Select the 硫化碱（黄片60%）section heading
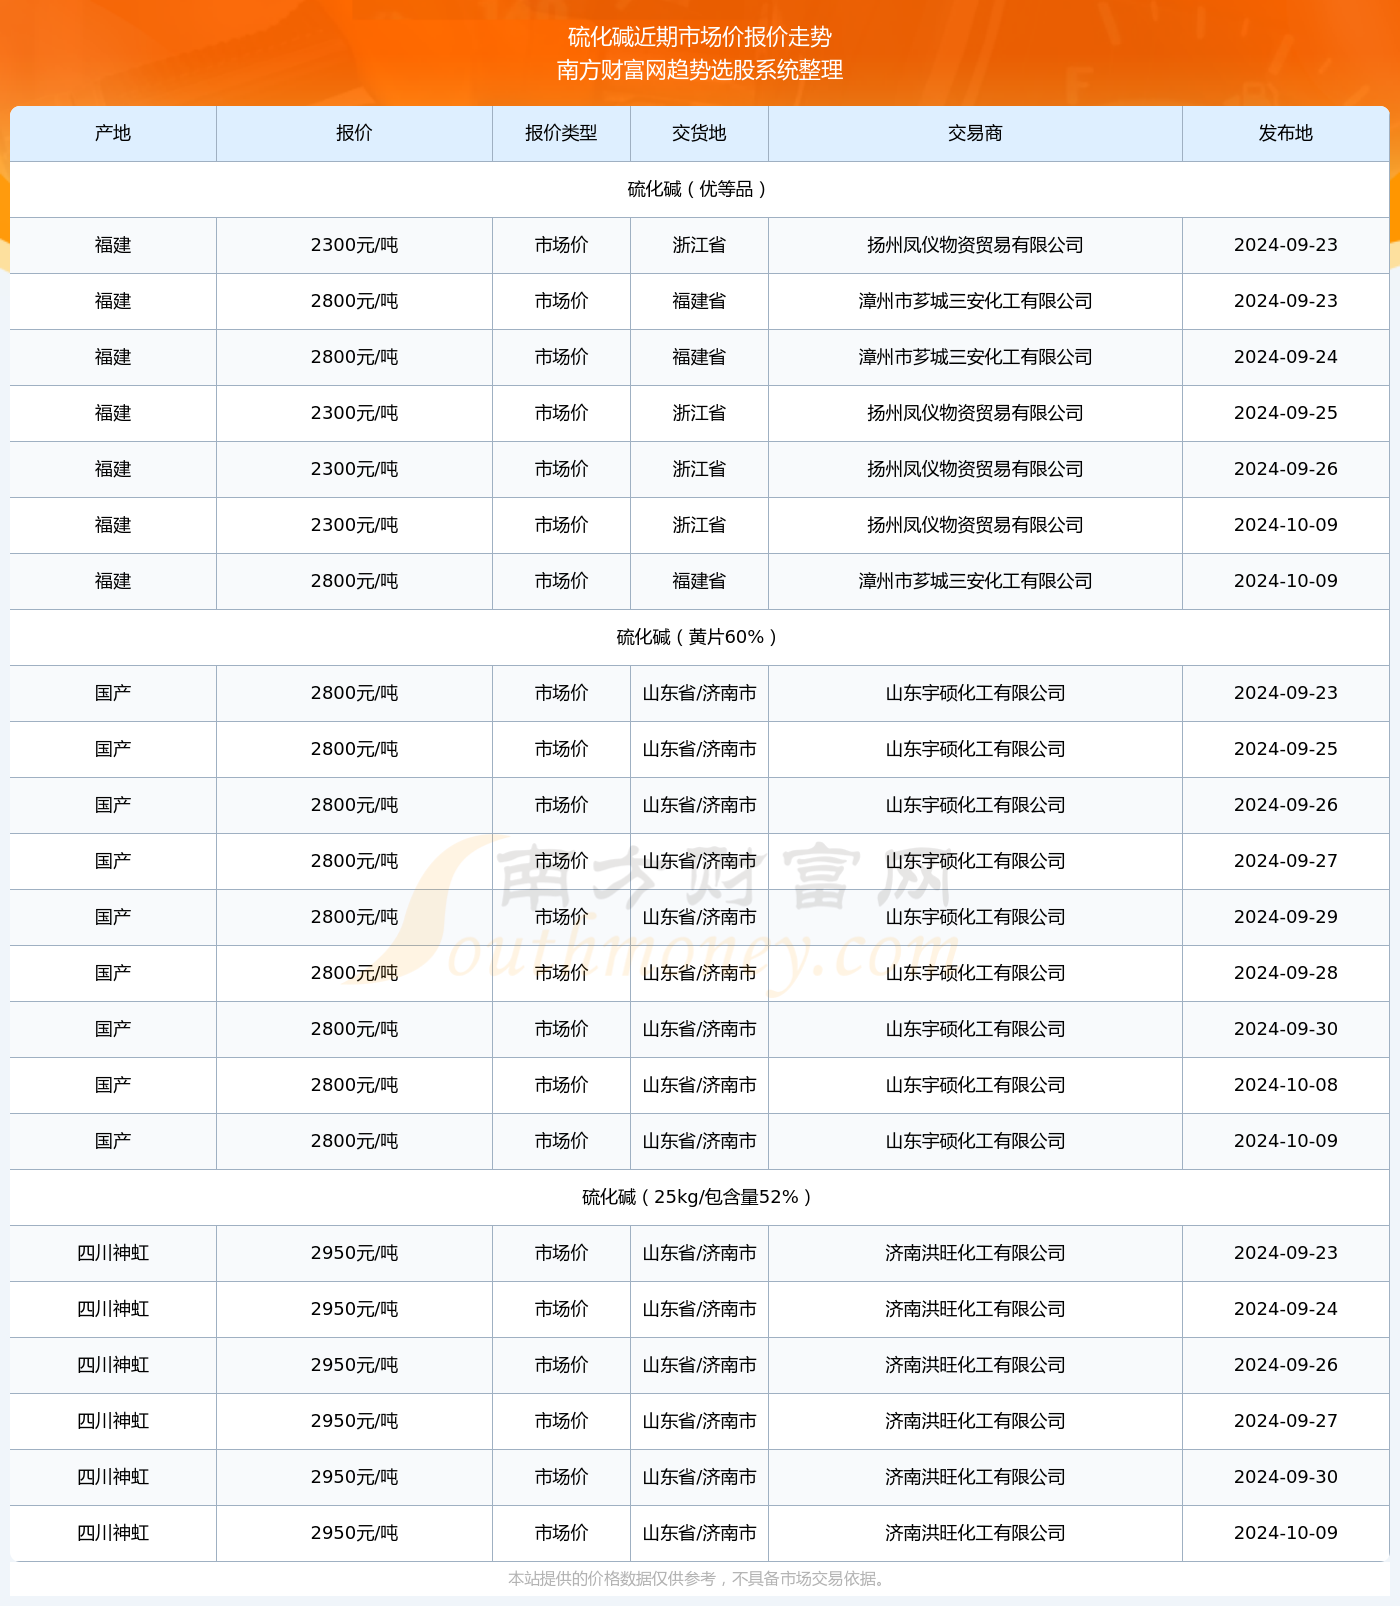This screenshot has height=1606, width=1400. click(699, 637)
